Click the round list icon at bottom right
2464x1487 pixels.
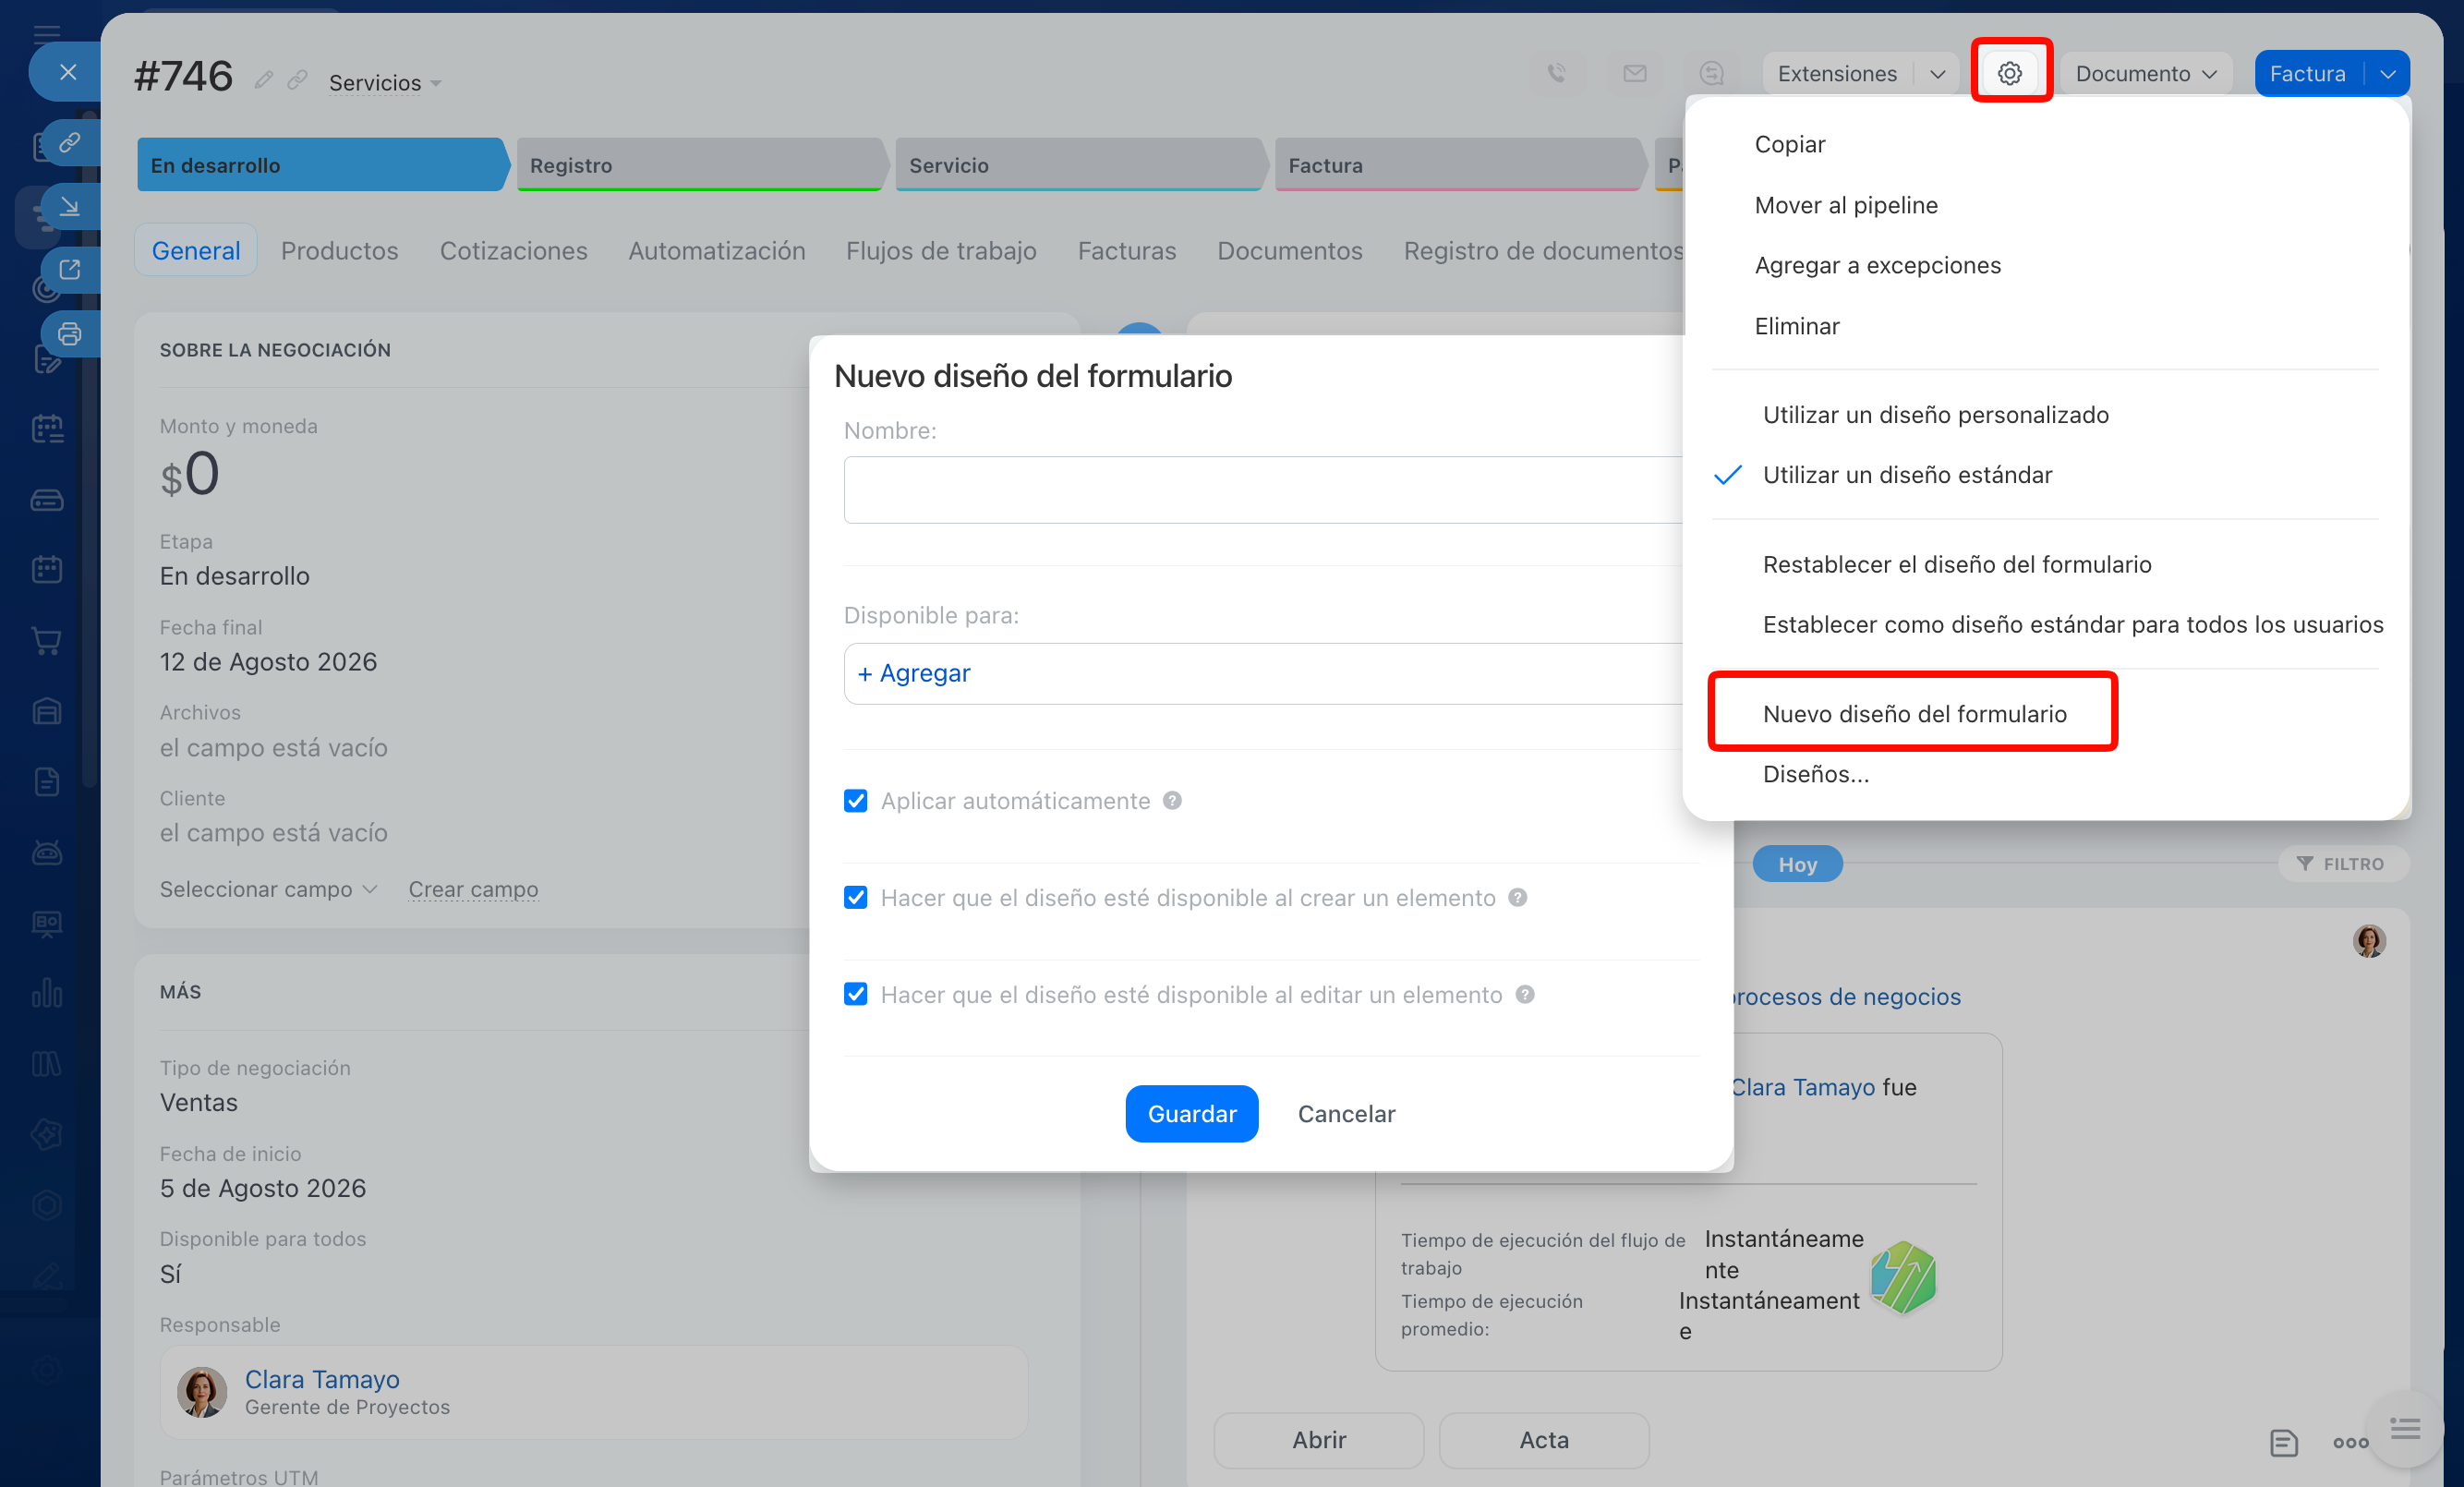tap(2404, 1429)
